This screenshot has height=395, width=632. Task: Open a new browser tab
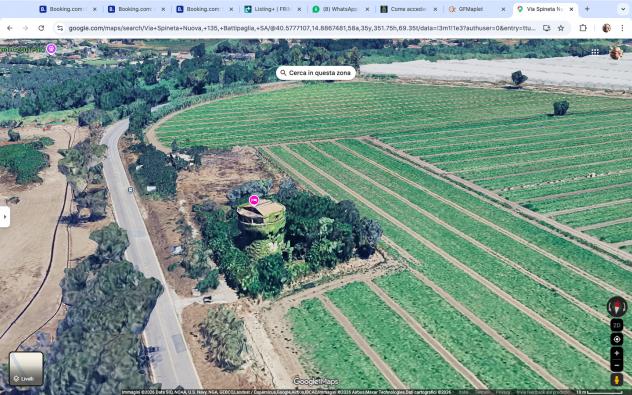(587, 9)
